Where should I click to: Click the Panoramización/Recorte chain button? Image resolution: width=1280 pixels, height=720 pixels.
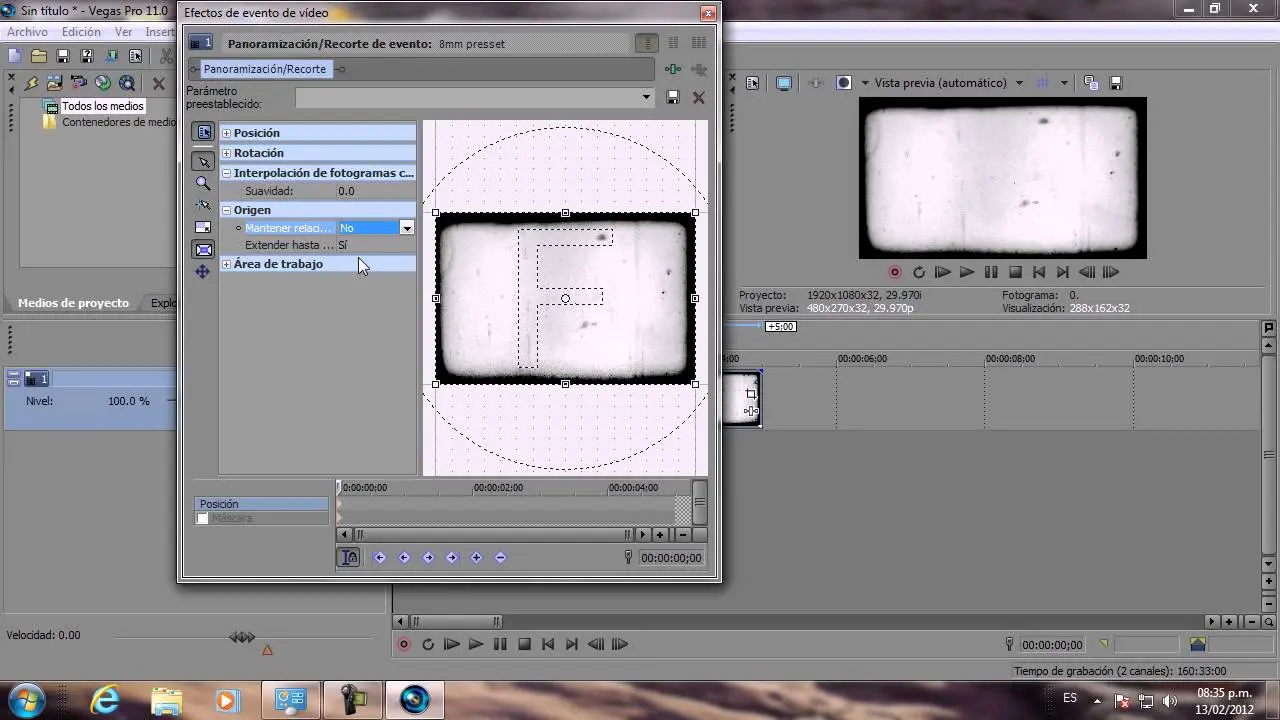[x=265, y=69]
